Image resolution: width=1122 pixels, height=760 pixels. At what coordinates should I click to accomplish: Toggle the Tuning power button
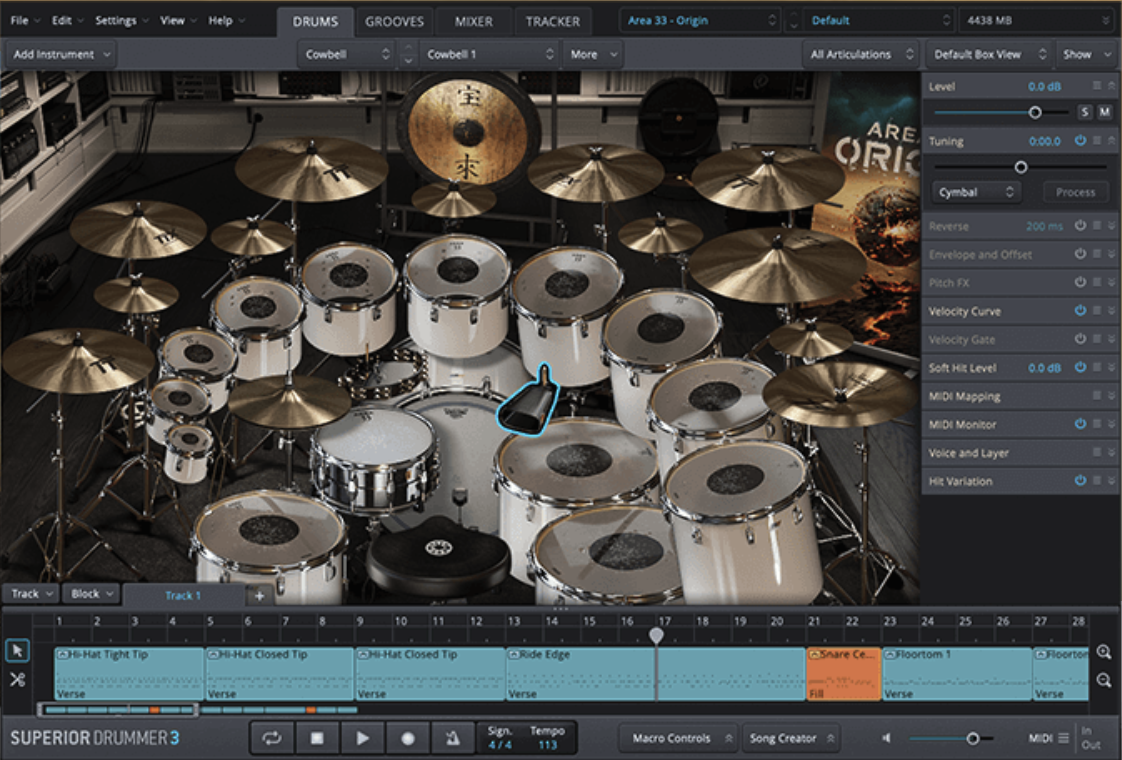(x=1080, y=141)
